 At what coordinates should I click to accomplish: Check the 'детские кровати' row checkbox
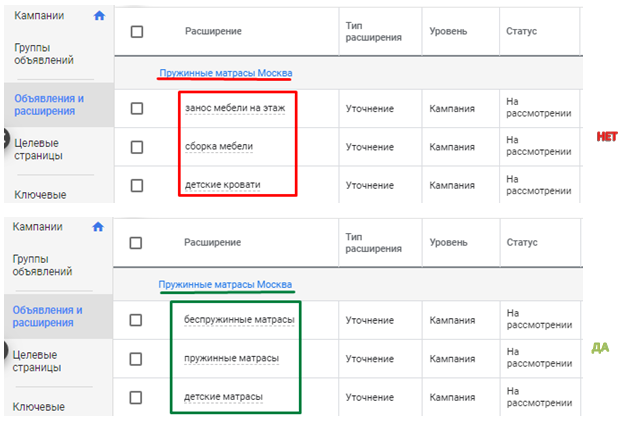click(137, 185)
